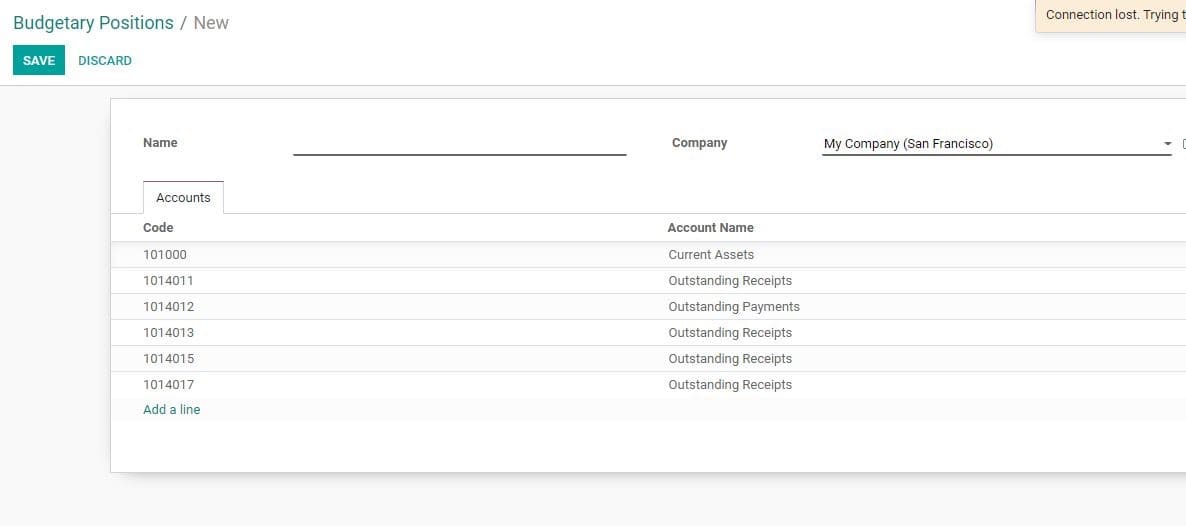1186x526 pixels.
Task: Click the SAVE button
Action: tap(38, 61)
